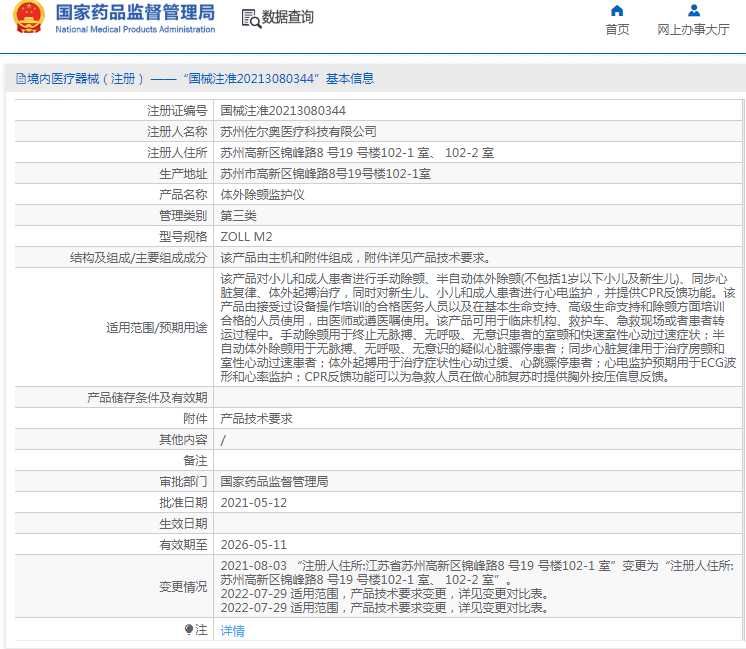The width and height of the screenshot is (746, 649).
Task: Open the 详情 link
Action: [232, 630]
